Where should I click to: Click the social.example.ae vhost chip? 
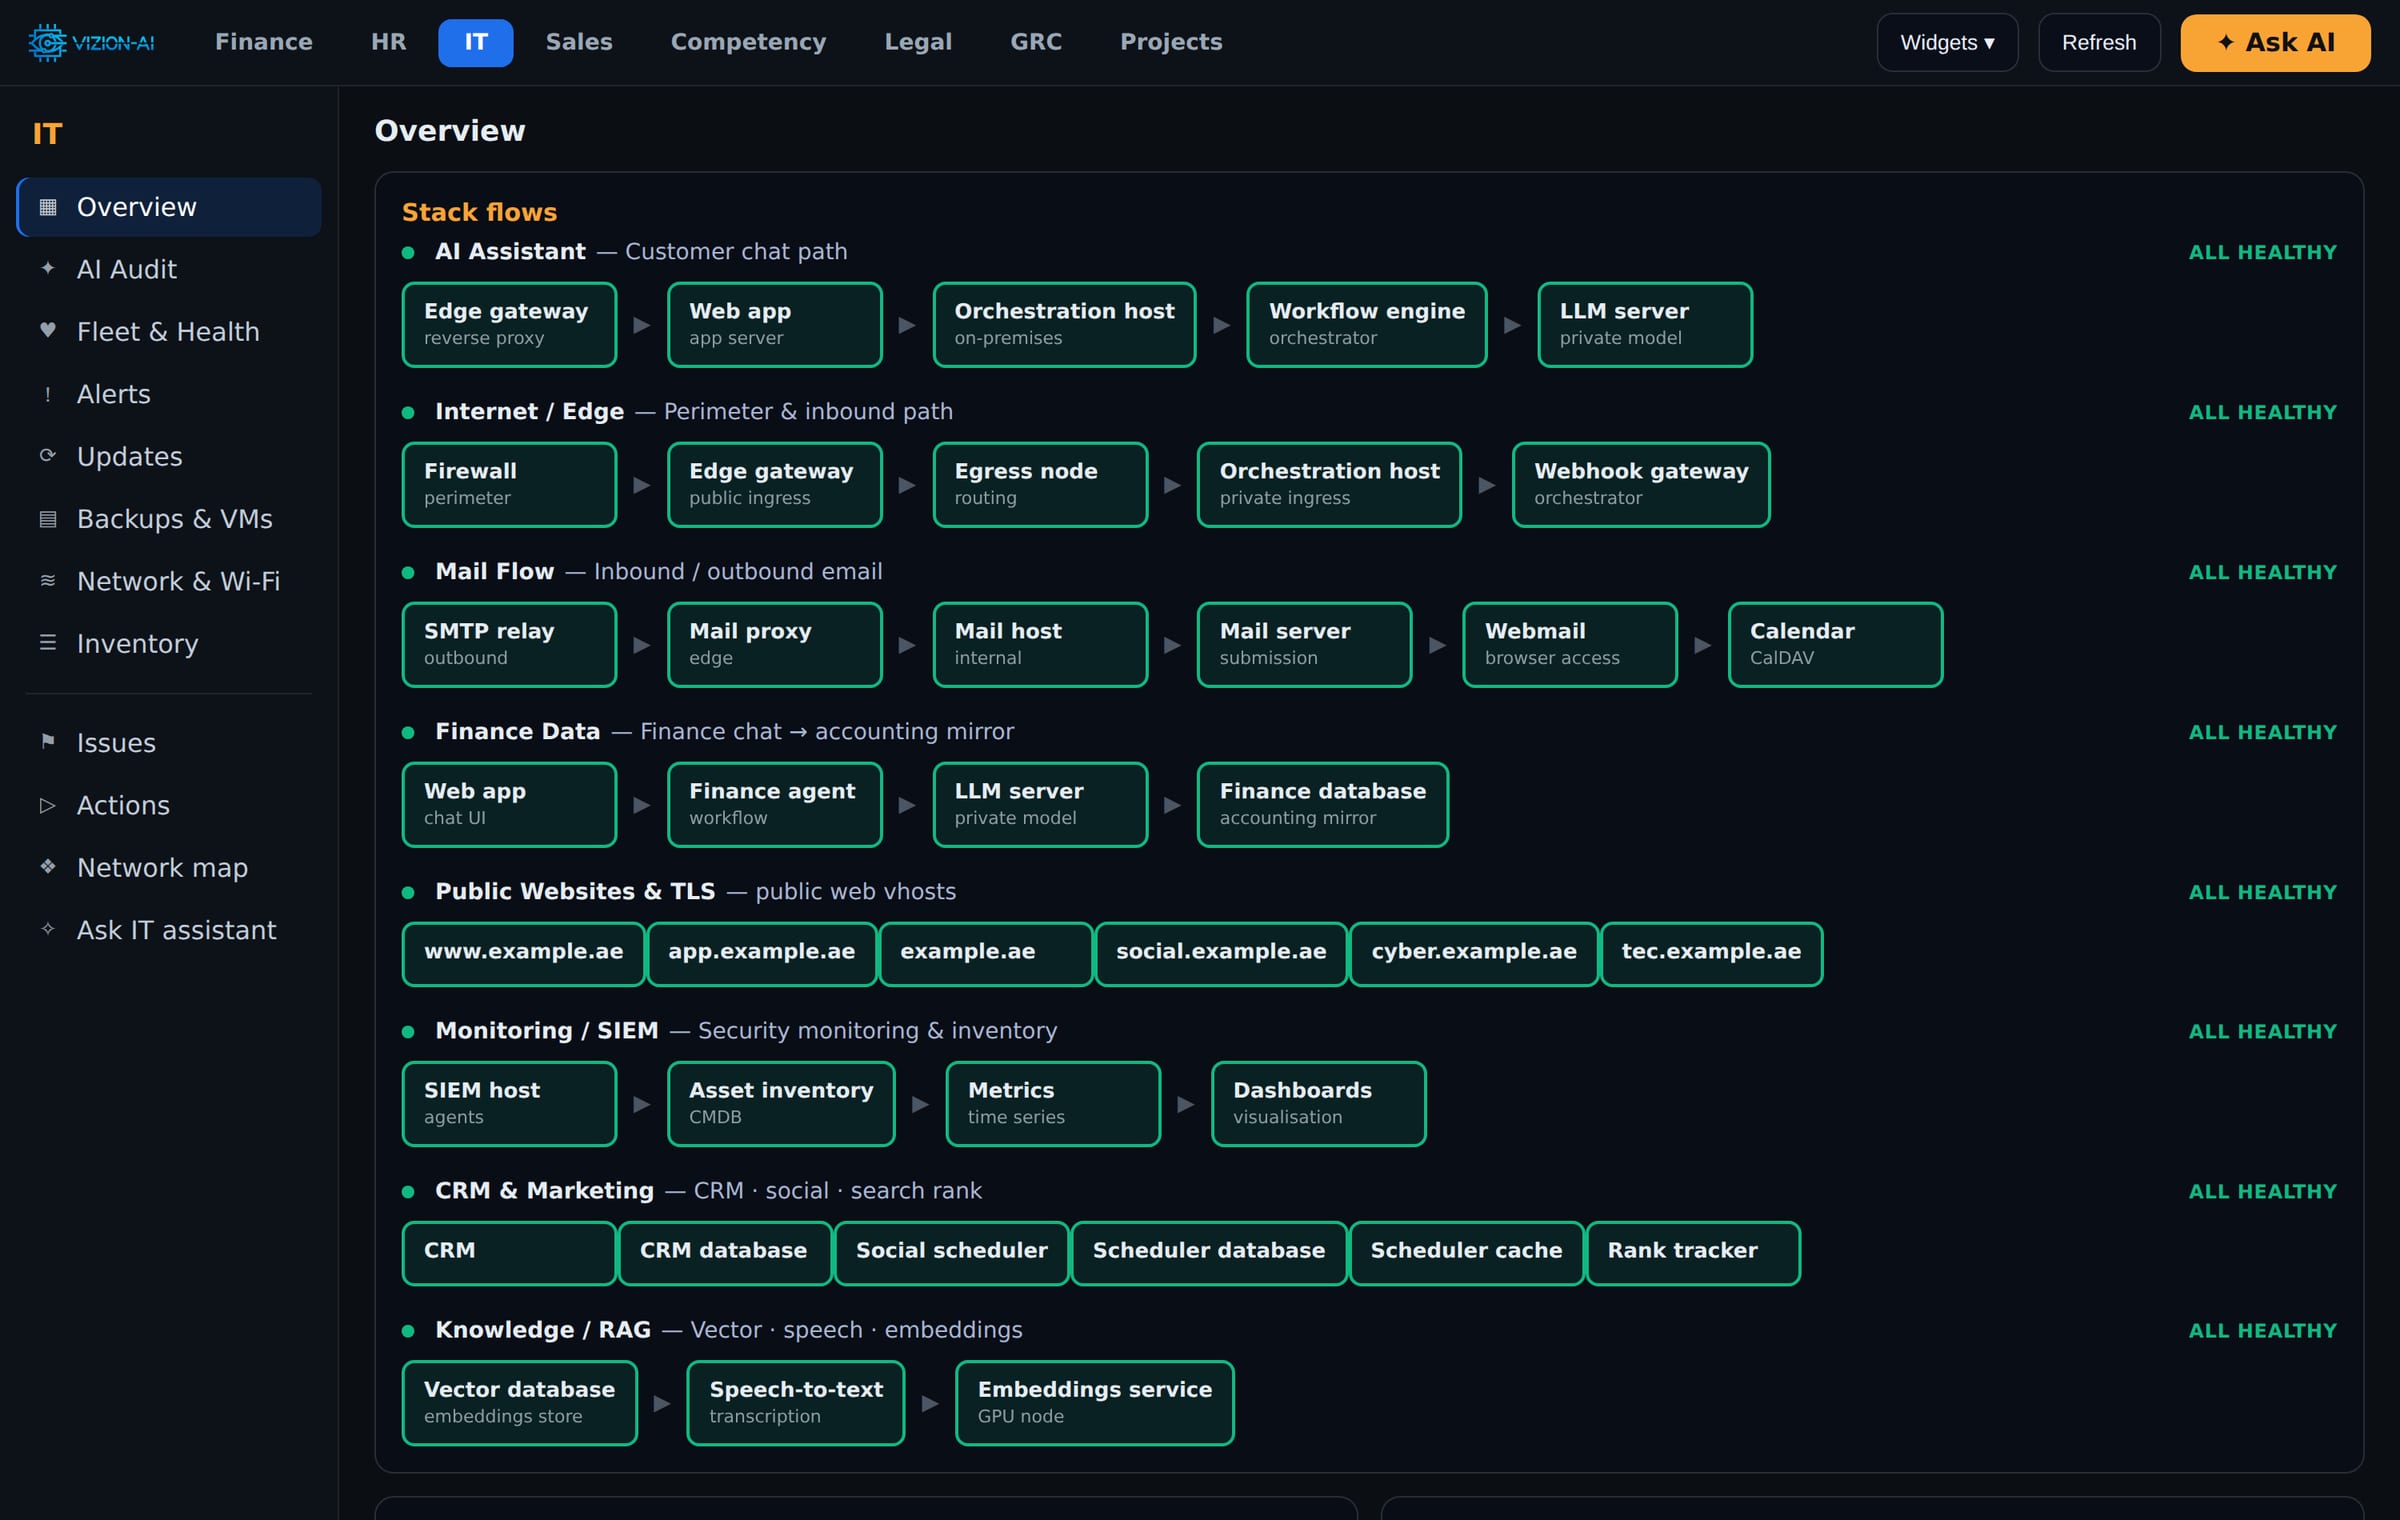pyautogui.click(x=1221, y=953)
